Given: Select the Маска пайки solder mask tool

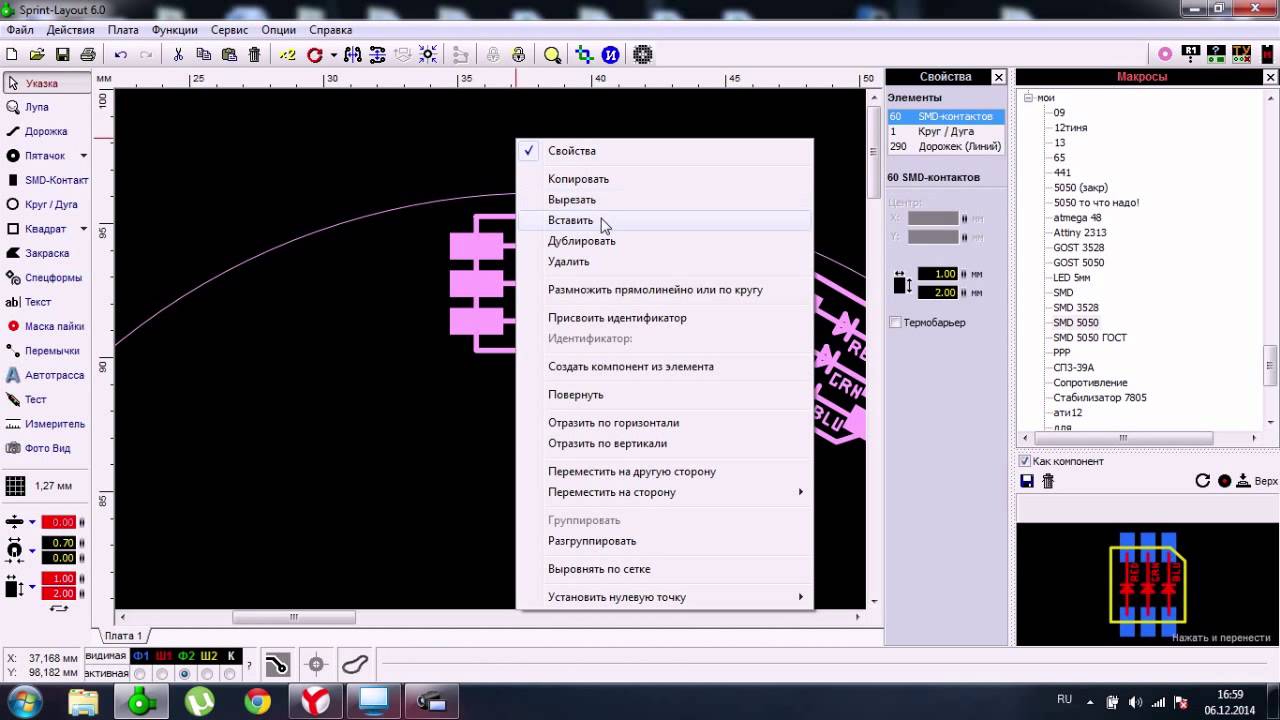Looking at the screenshot, I should (46, 326).
